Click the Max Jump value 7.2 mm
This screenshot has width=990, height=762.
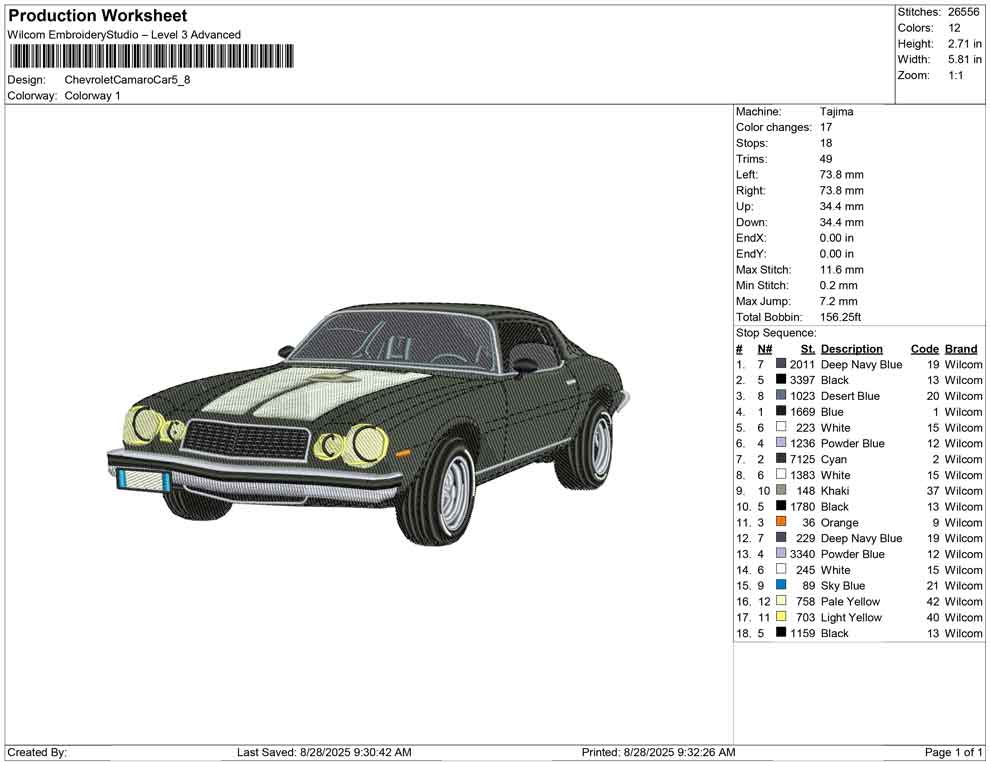pyautogui.click(x=838, y=301)
